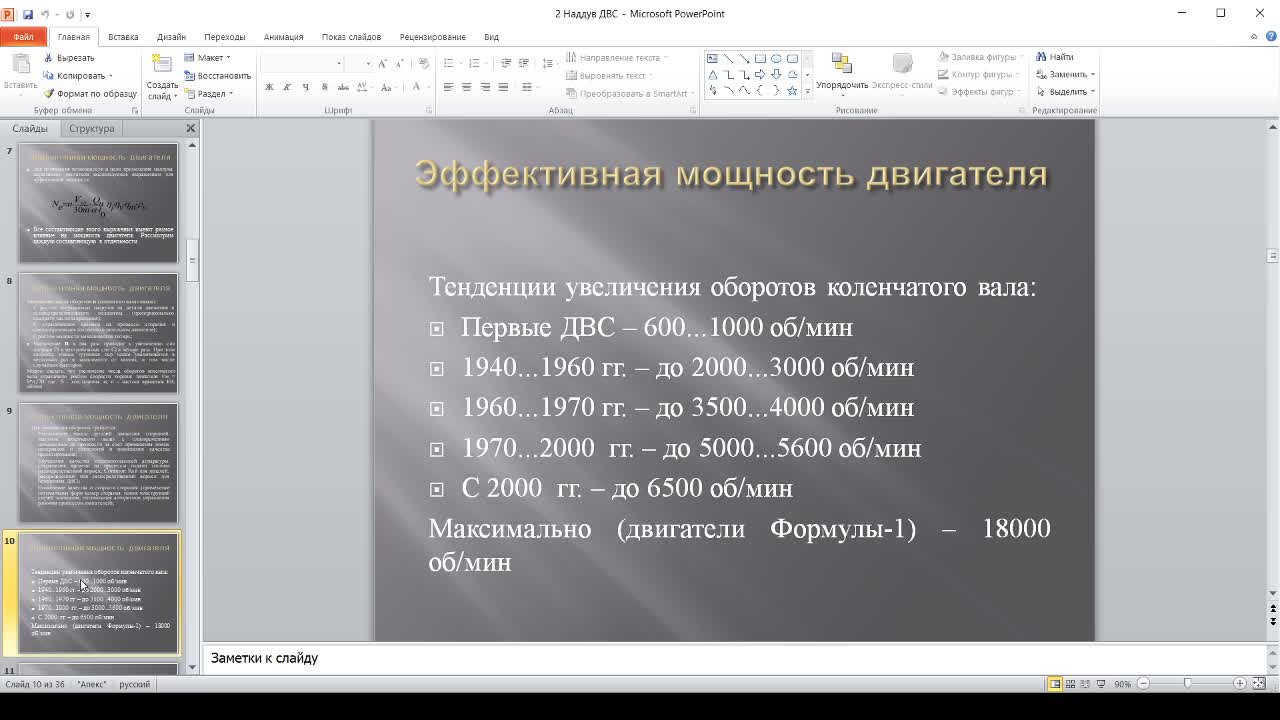Switch to the Вид tab
This screenshot has height=720, width=1280.
point(491,37)
